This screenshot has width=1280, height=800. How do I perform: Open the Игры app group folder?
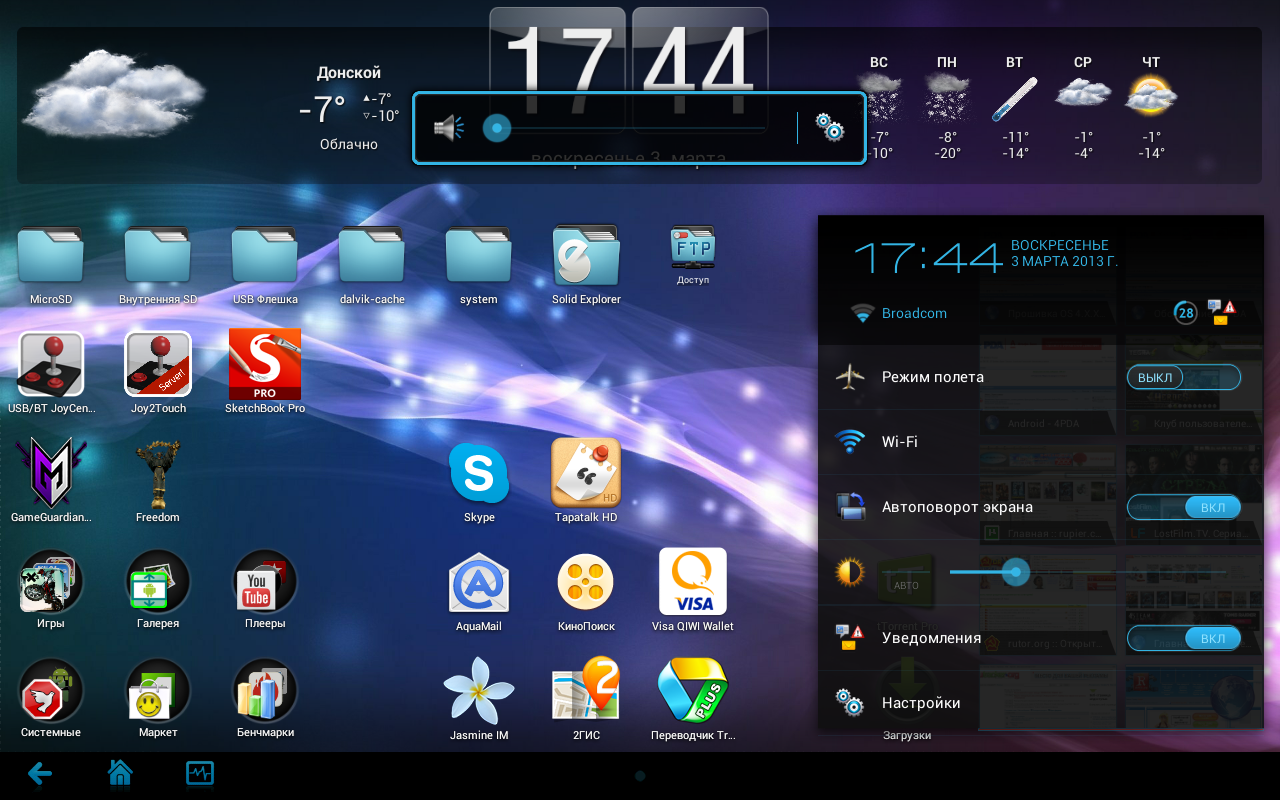(51, 582)
